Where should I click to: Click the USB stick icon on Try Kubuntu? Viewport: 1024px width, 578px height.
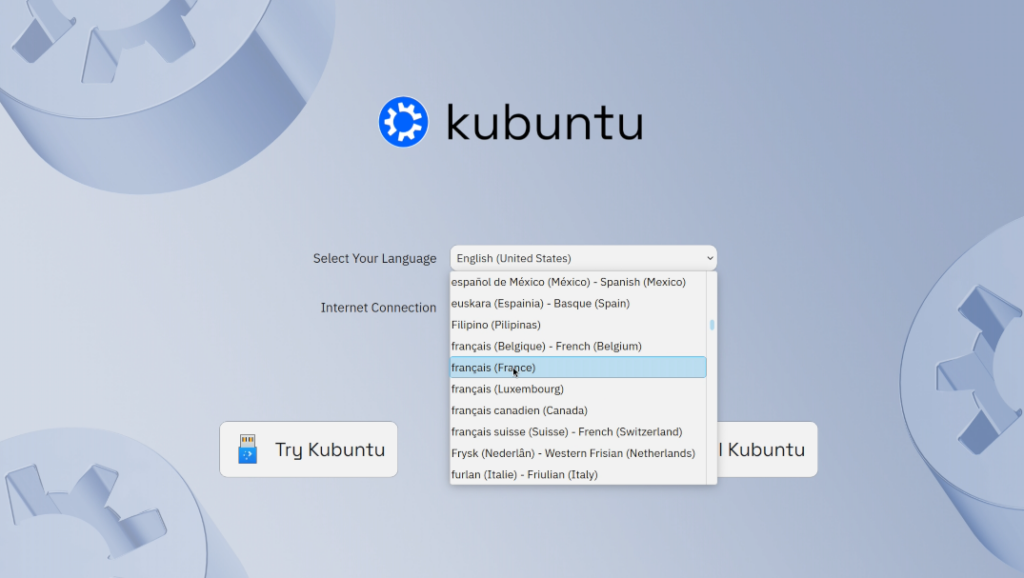pyautogui.click(x=246, y=449)
